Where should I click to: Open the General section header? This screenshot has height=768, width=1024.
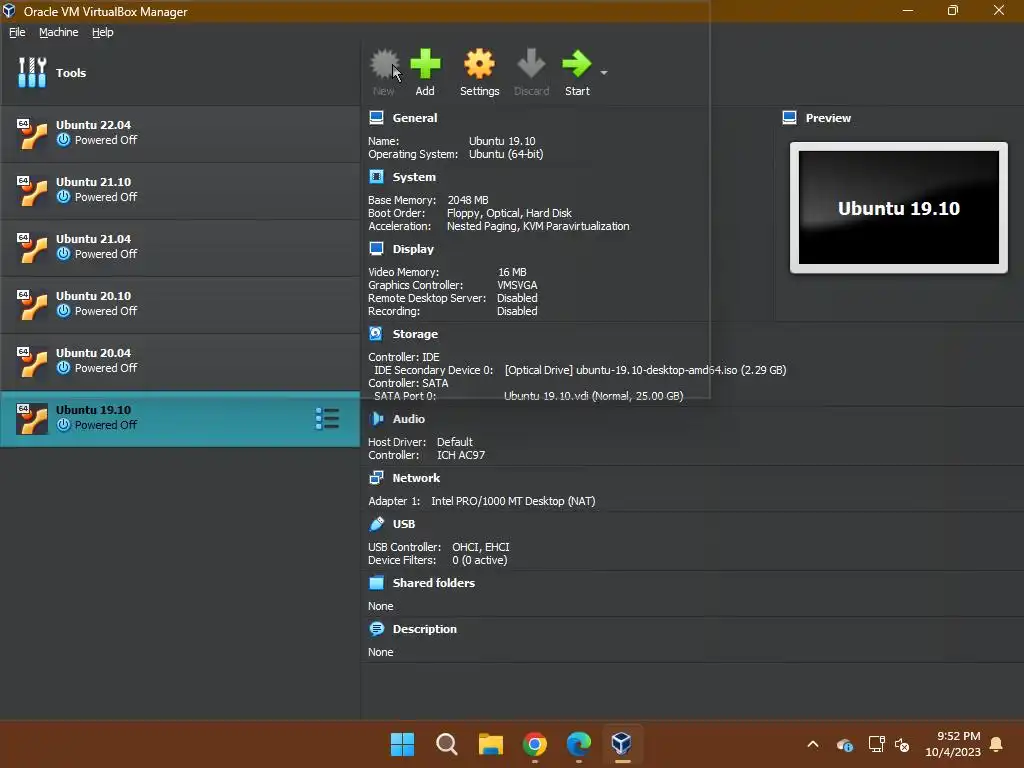click(x=415, y=118)
